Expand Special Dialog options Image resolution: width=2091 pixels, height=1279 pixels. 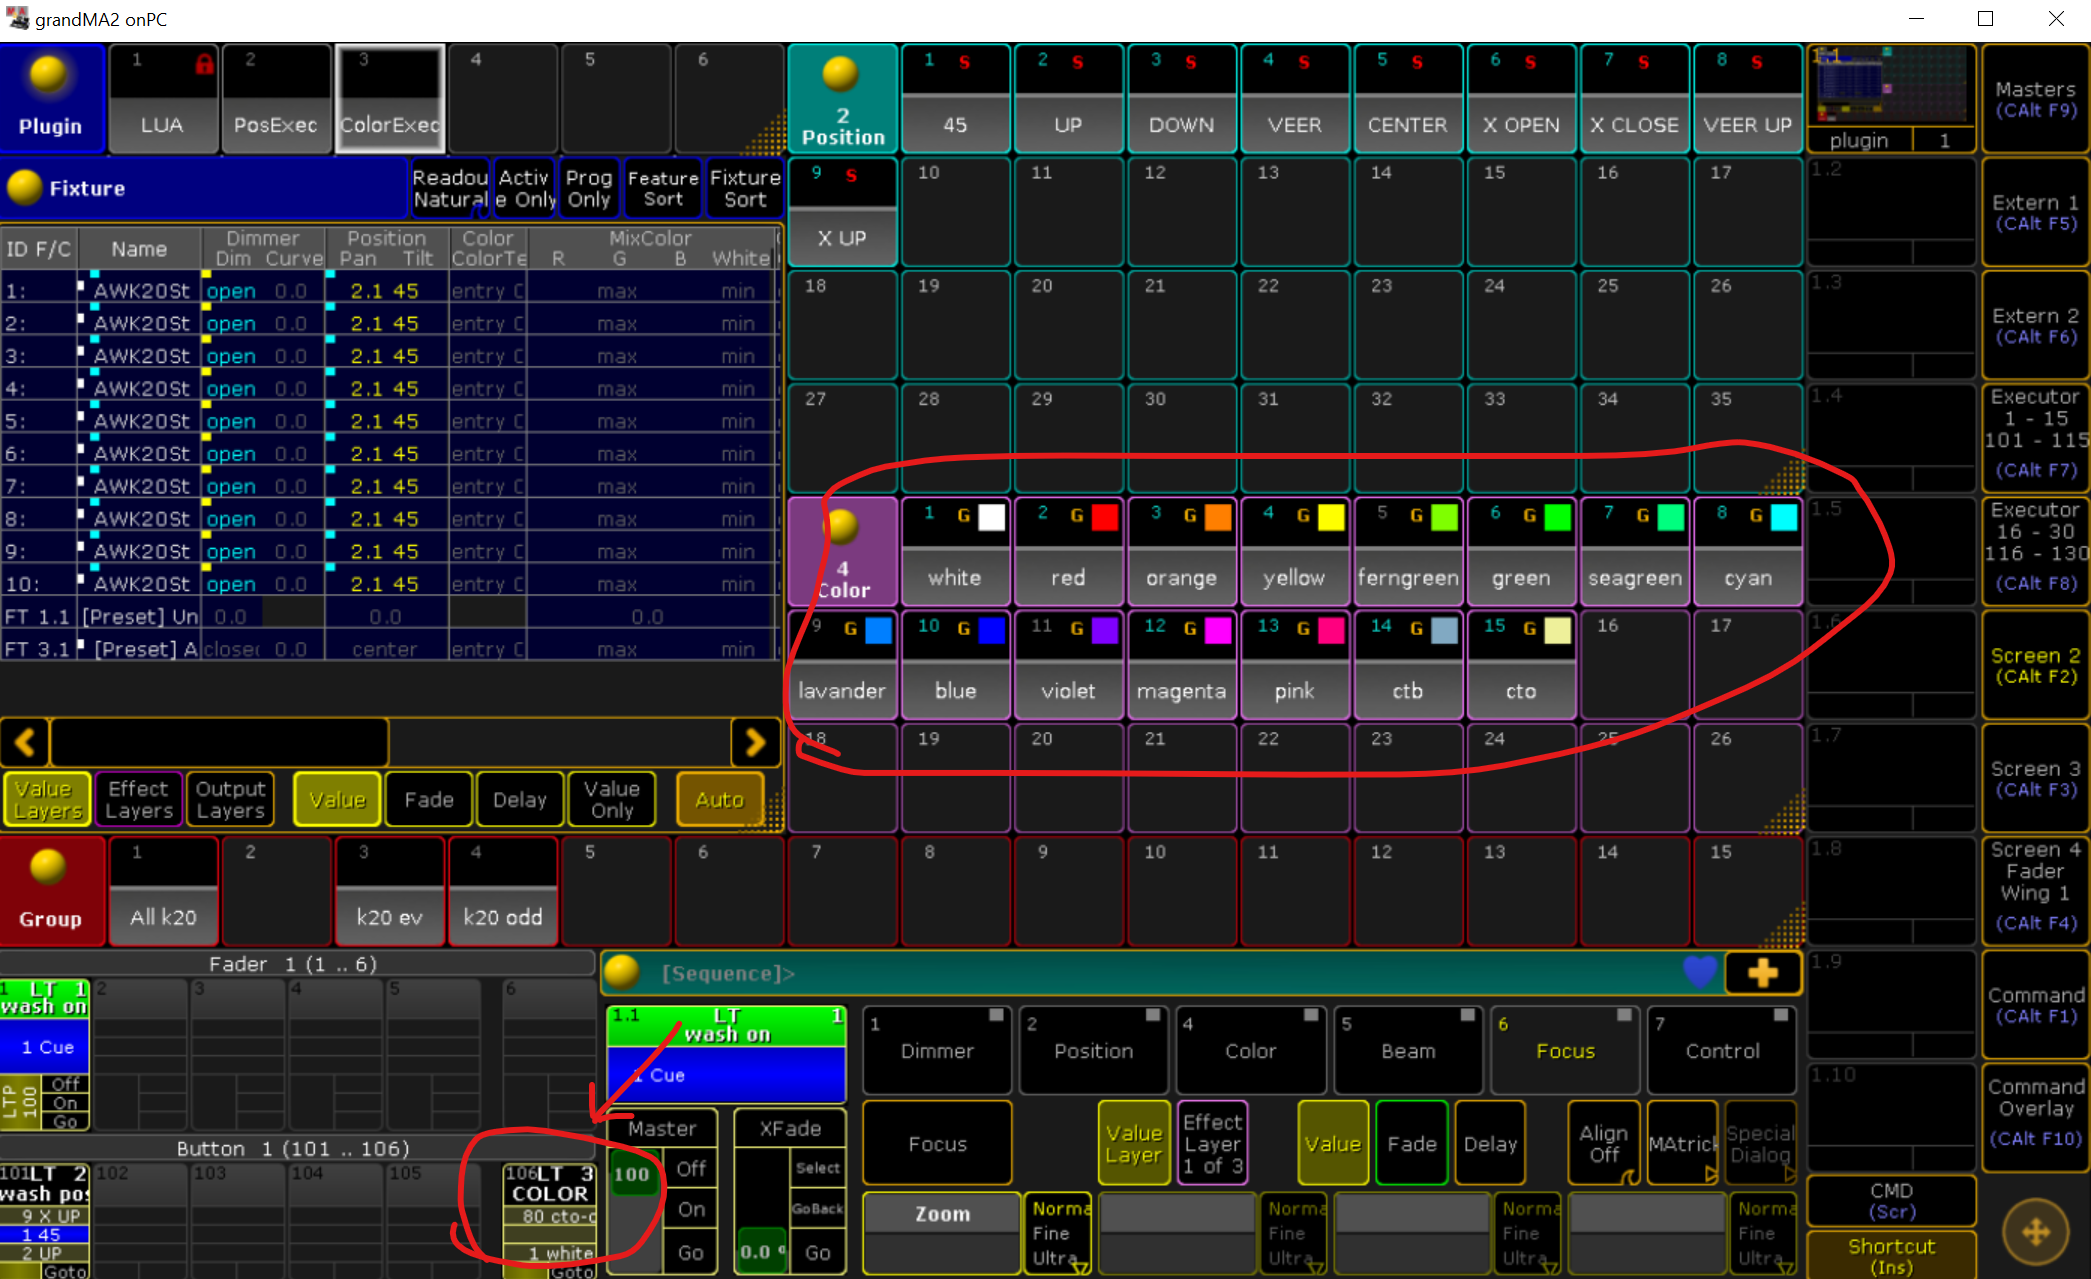(x=1761, y=1144)
